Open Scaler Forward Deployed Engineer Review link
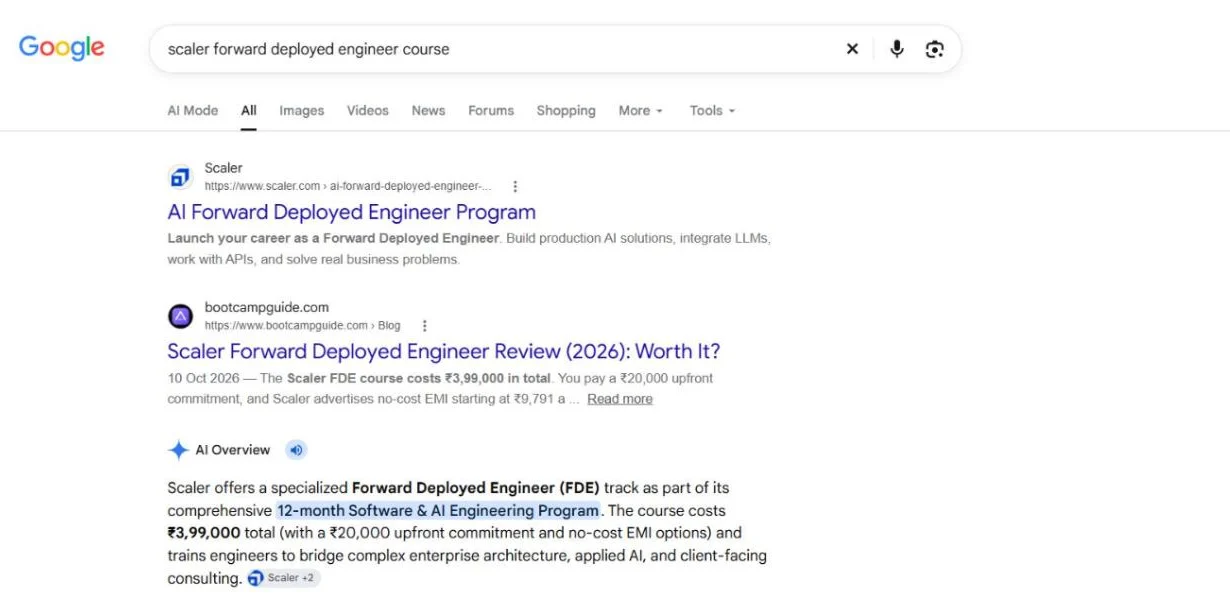The height and width of the screenshot is (600, 1230). 443,351
